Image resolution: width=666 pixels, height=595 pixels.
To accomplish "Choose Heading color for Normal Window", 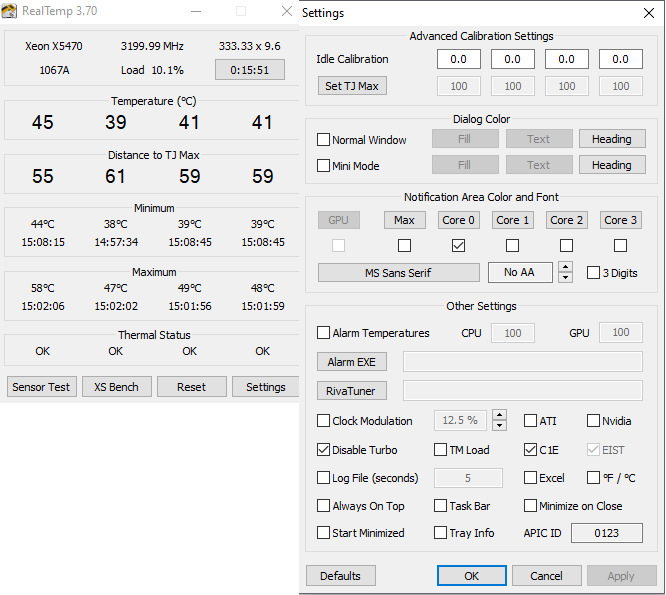I will point(612,139).
